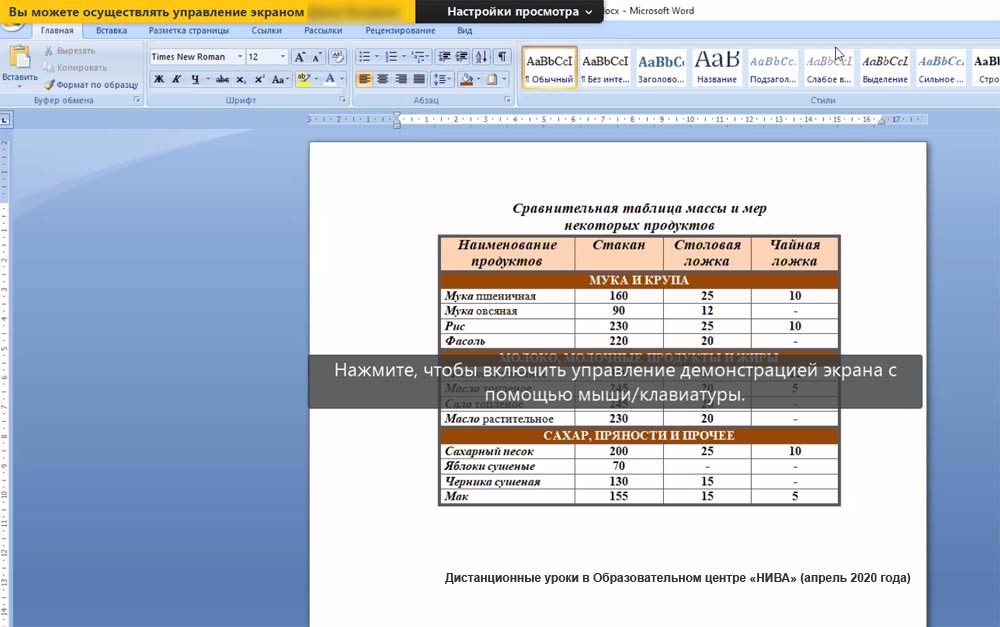Image resolution: width=1000 pixels, height=627 pixels.
Task: Activate Format Painter (Формат по образцу)
Action: pyautogui.click(x=91, y=84)
